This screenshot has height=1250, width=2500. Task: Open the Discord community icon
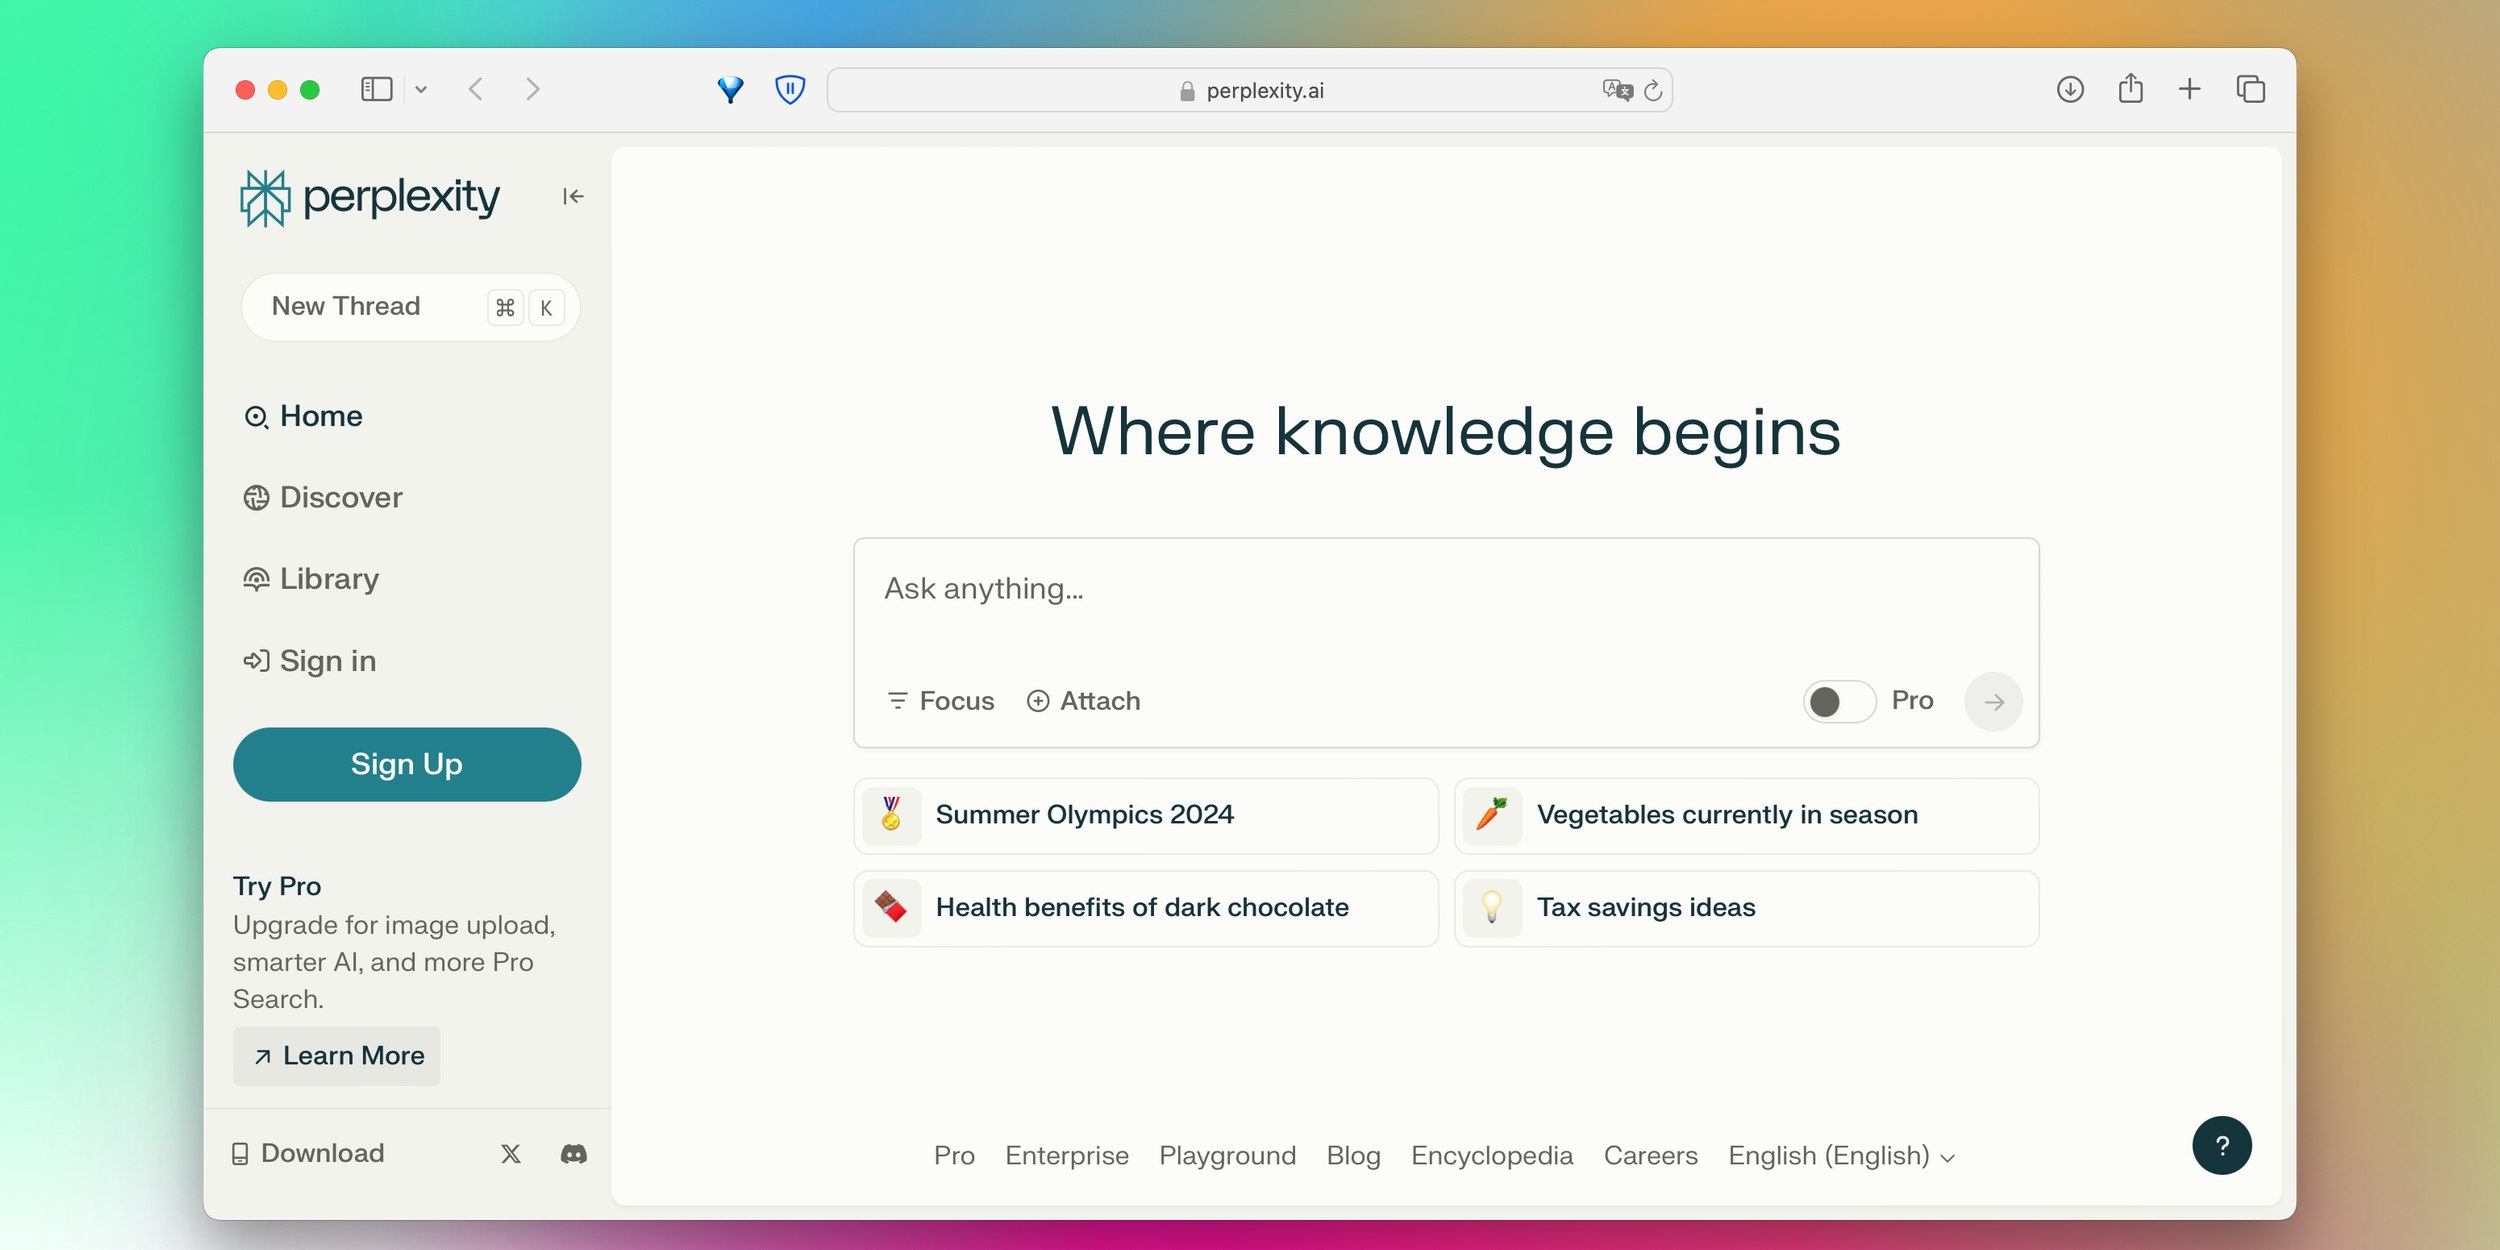[x=574, y=1154]
